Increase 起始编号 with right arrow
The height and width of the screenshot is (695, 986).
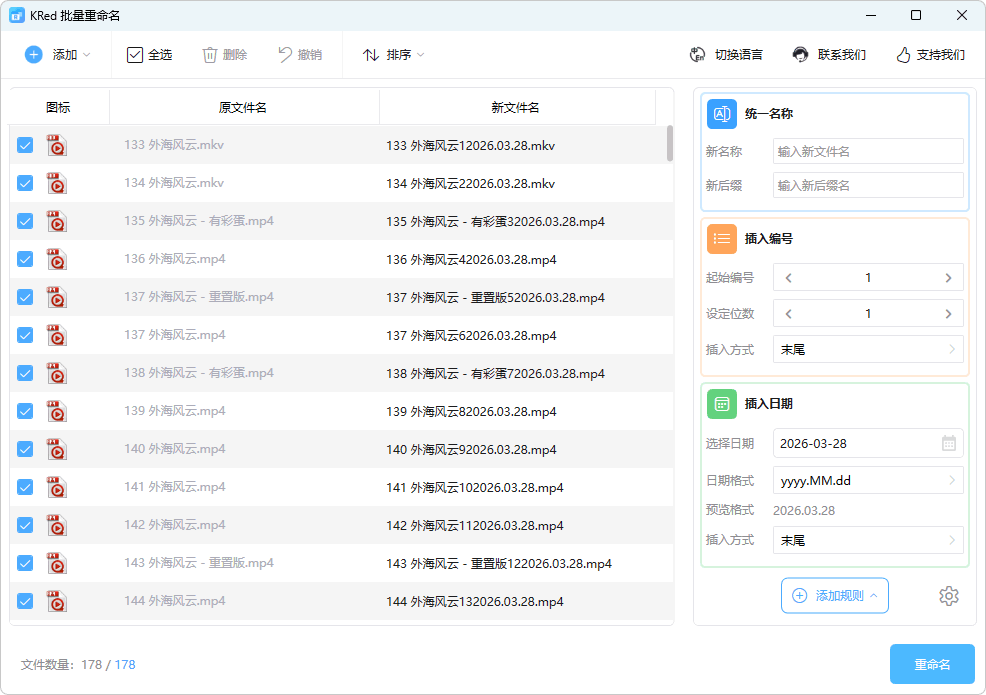point(948,278)
